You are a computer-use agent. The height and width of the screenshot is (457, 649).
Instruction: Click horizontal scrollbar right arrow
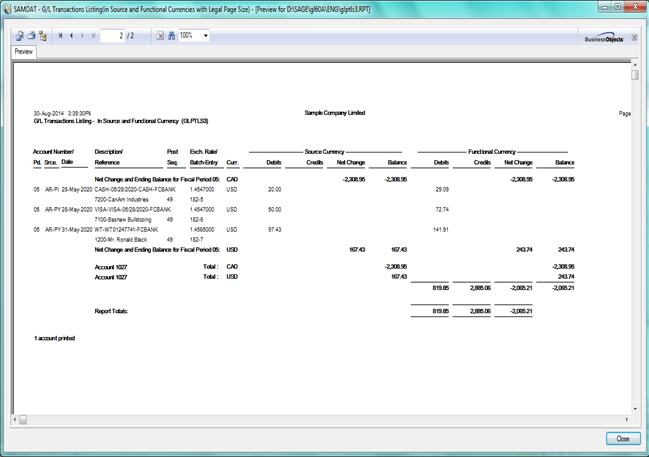pos(627,420)
